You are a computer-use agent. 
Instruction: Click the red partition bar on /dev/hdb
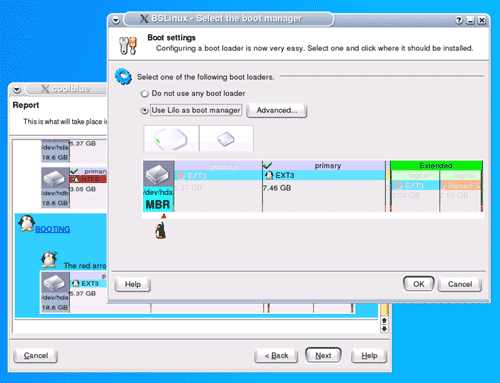88,179
